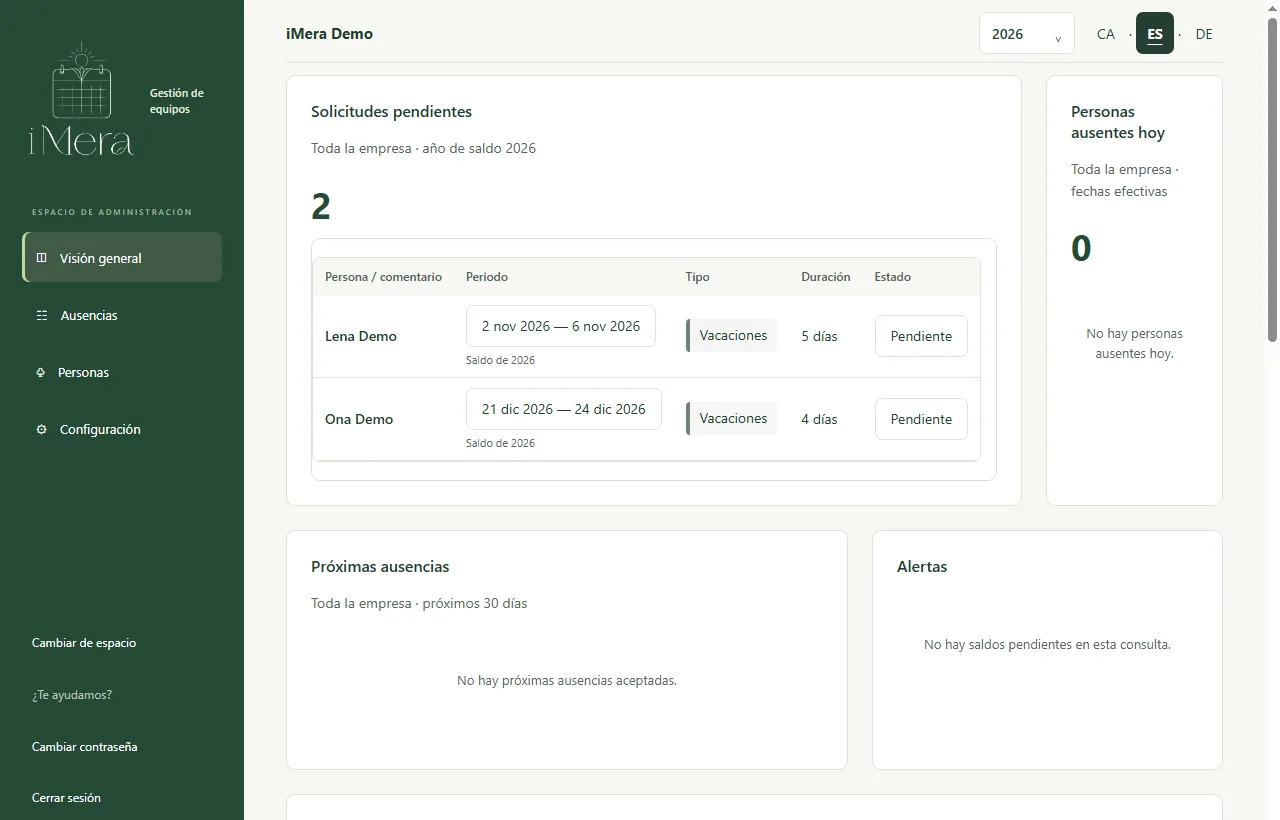Click period 2 nov 2026 — 6 nov 2026

point(560,326)
